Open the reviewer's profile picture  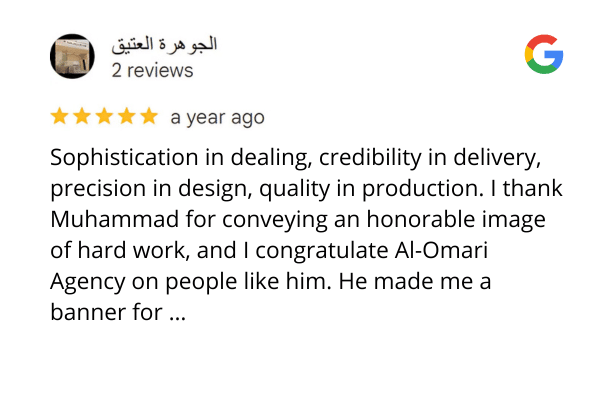pos(72,56)
